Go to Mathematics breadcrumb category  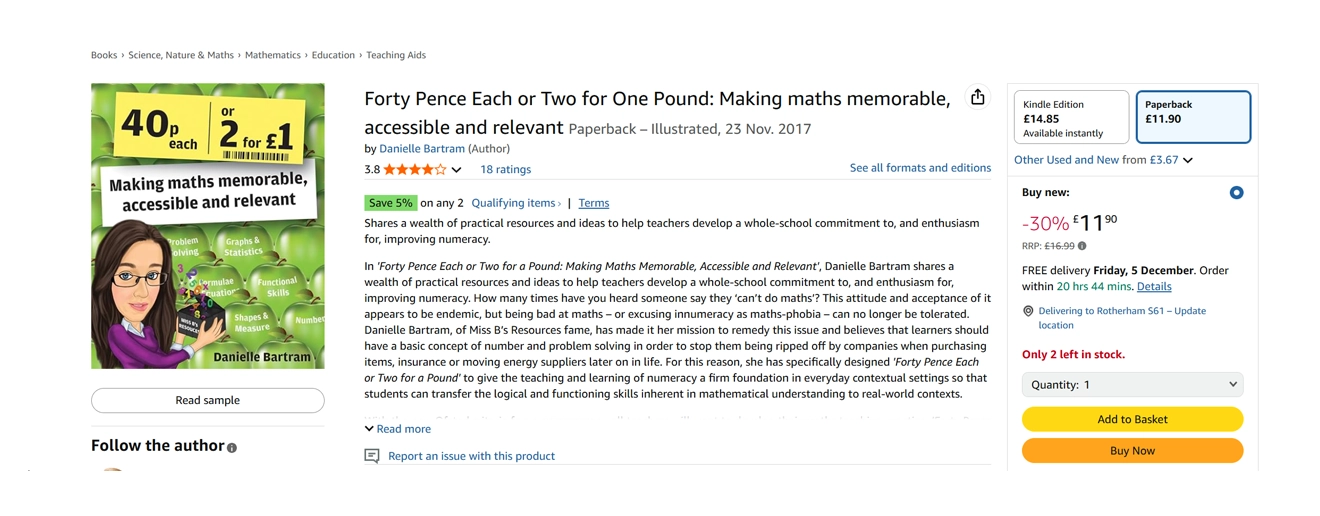[272, 55]
